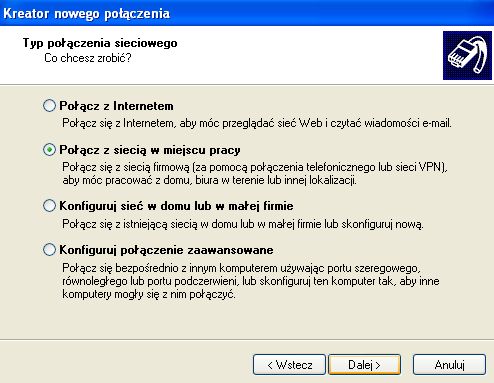Select Połącz z siecią w miejscu pracy option

49,150
